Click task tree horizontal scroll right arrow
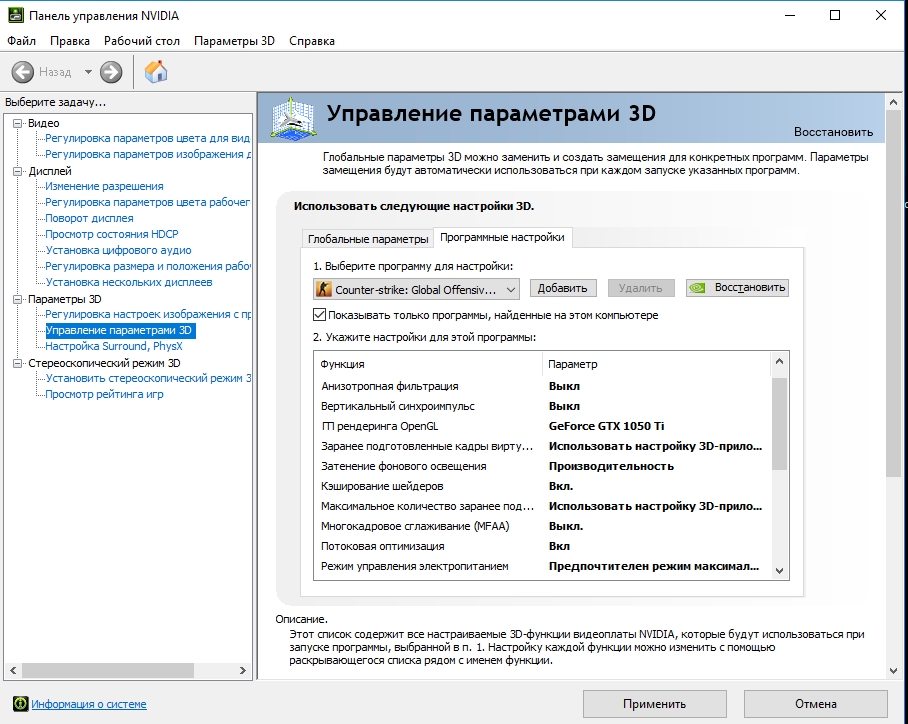 [x=243, y=671]
